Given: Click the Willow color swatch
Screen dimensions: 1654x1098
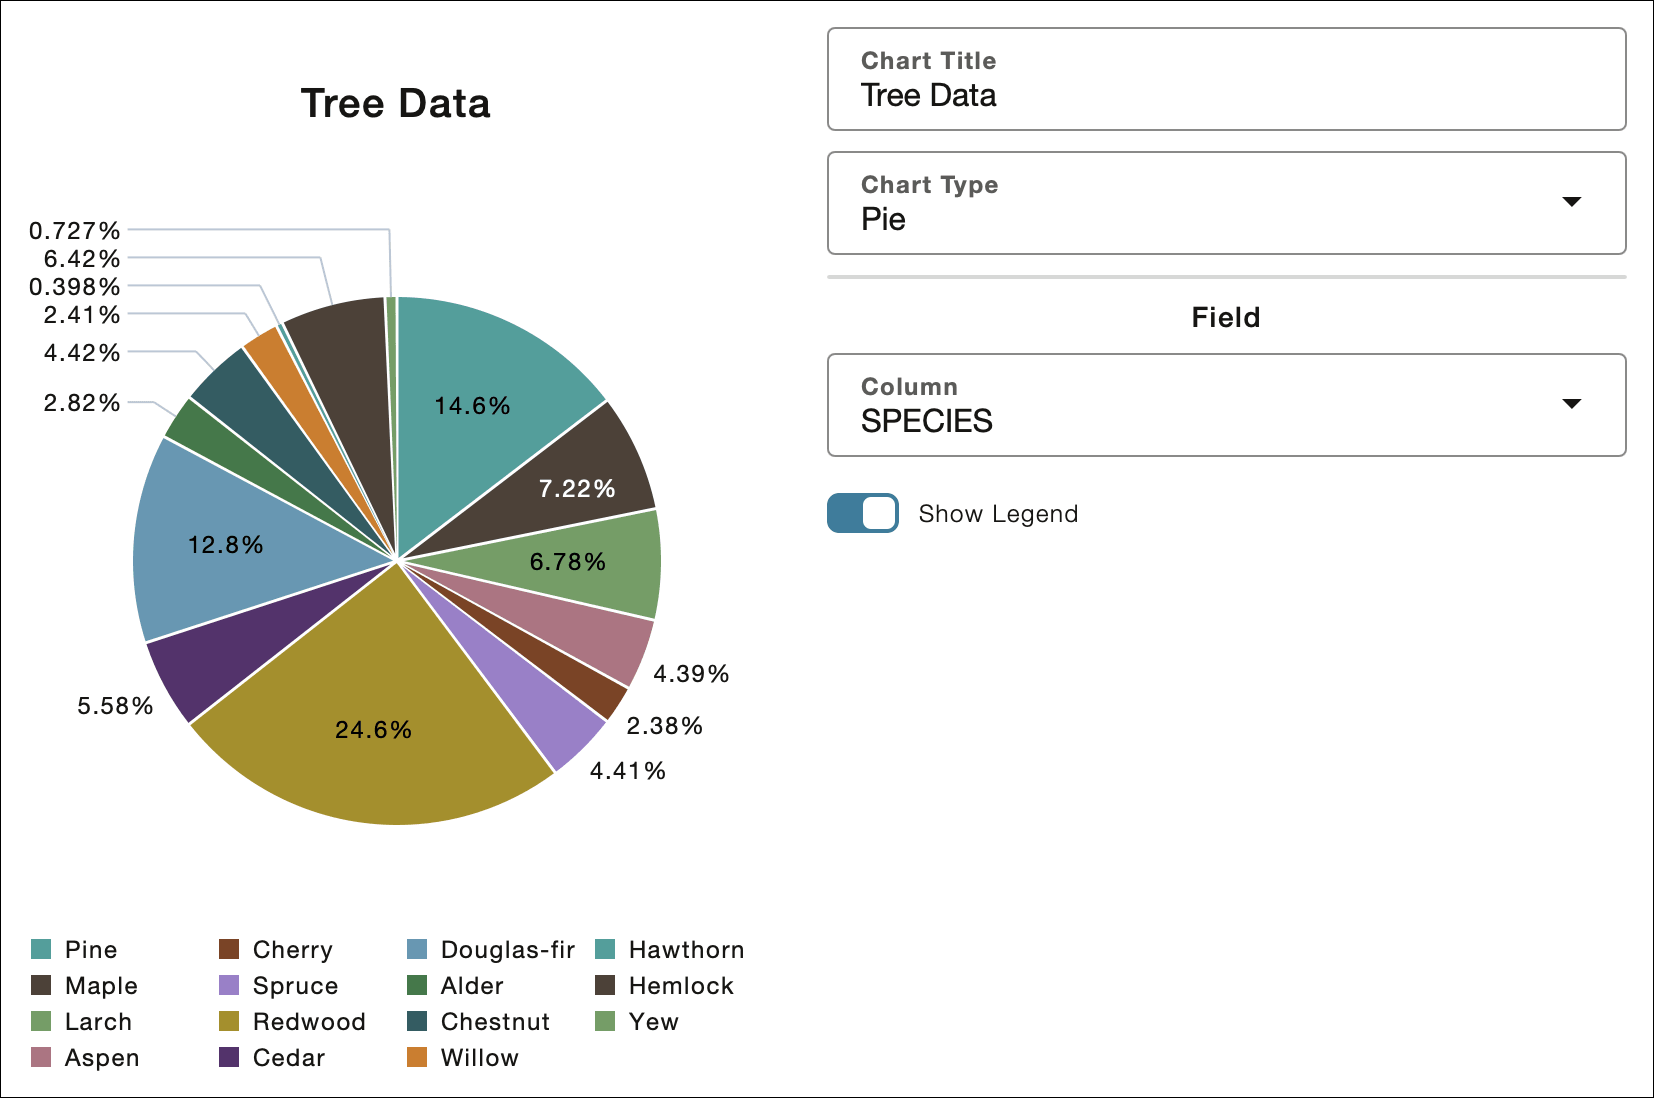Looking at the screenshot, I should coord(417,1057).
